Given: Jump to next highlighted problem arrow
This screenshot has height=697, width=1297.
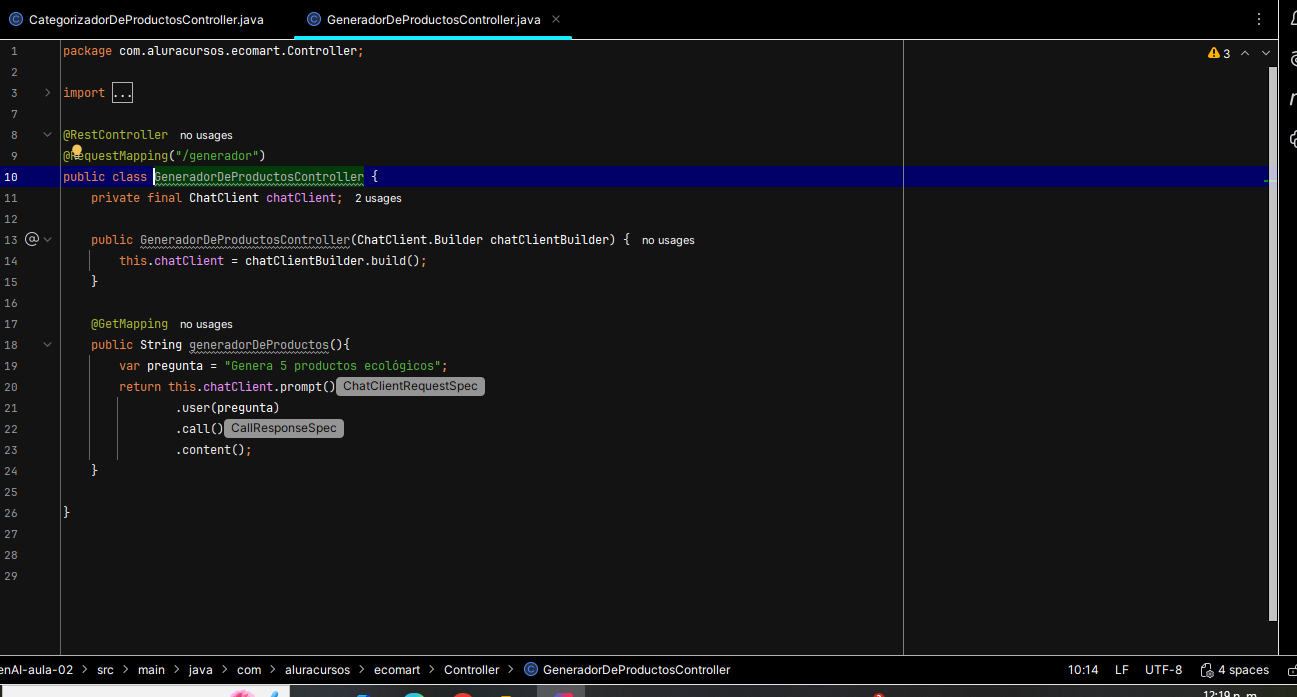Looking at the screenshot, I should [1266, 53].
